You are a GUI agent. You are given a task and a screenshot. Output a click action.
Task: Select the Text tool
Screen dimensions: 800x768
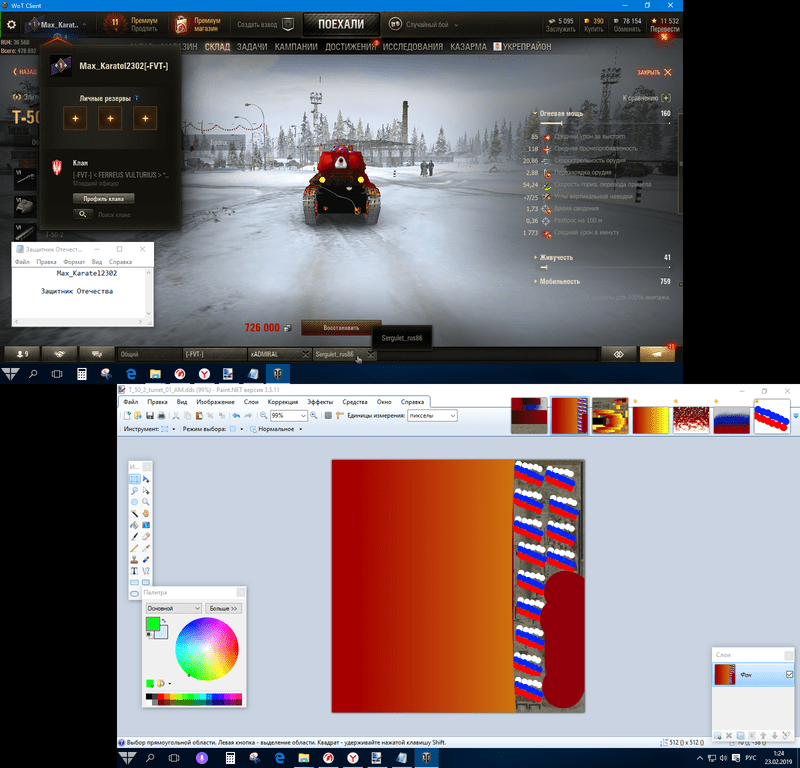tap(134, 571)
